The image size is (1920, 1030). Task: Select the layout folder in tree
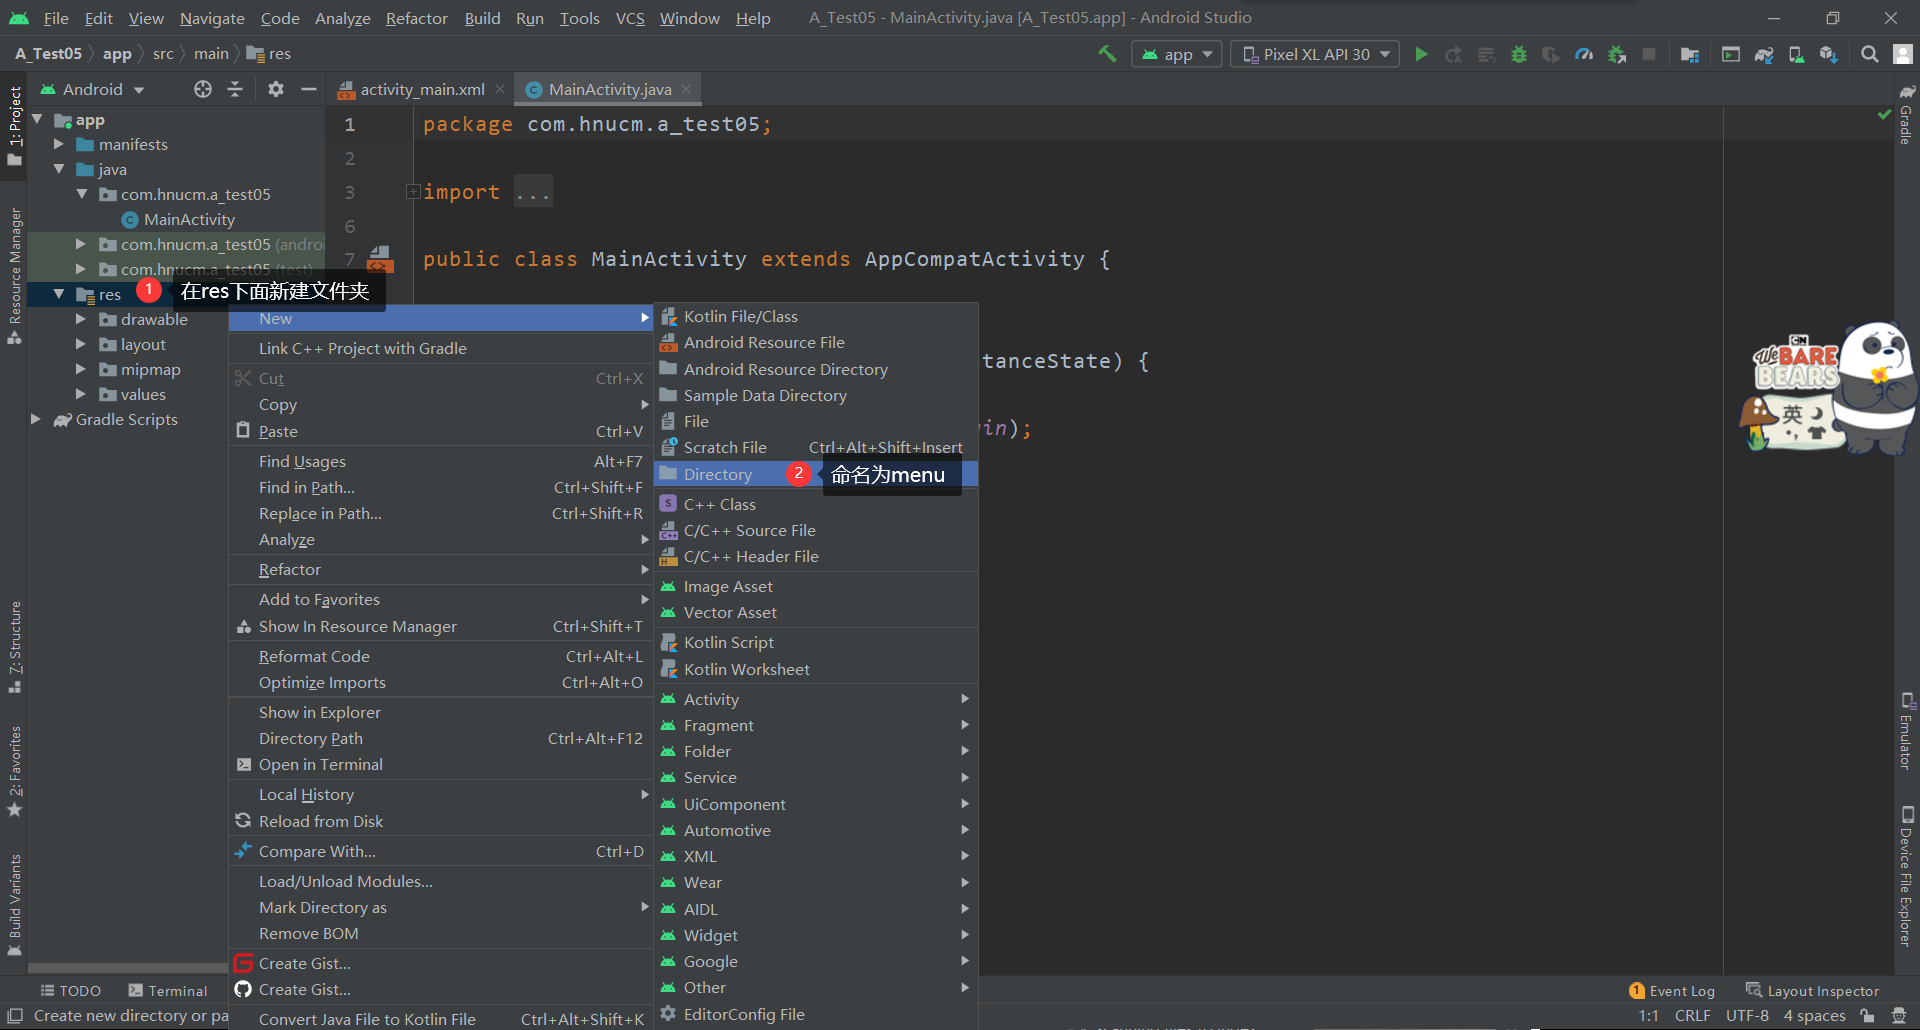click(x=143, y=344)
